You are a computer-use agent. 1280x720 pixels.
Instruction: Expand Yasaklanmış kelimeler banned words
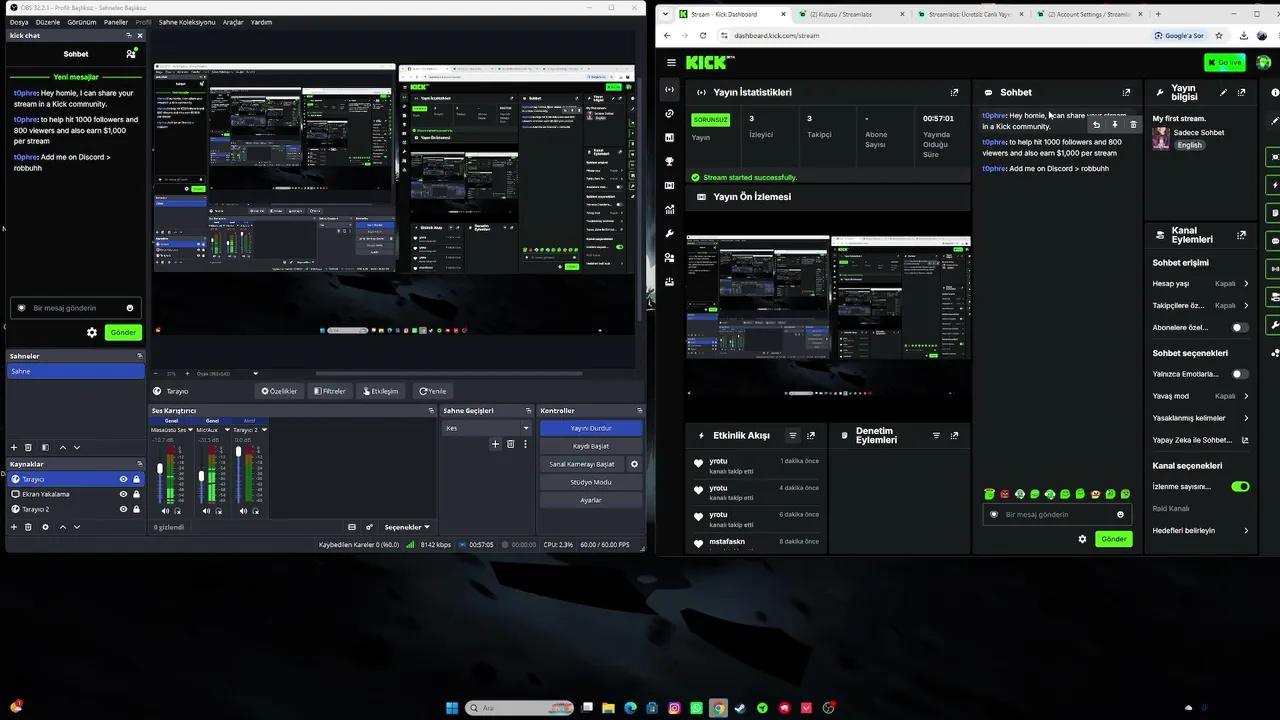1246,418
